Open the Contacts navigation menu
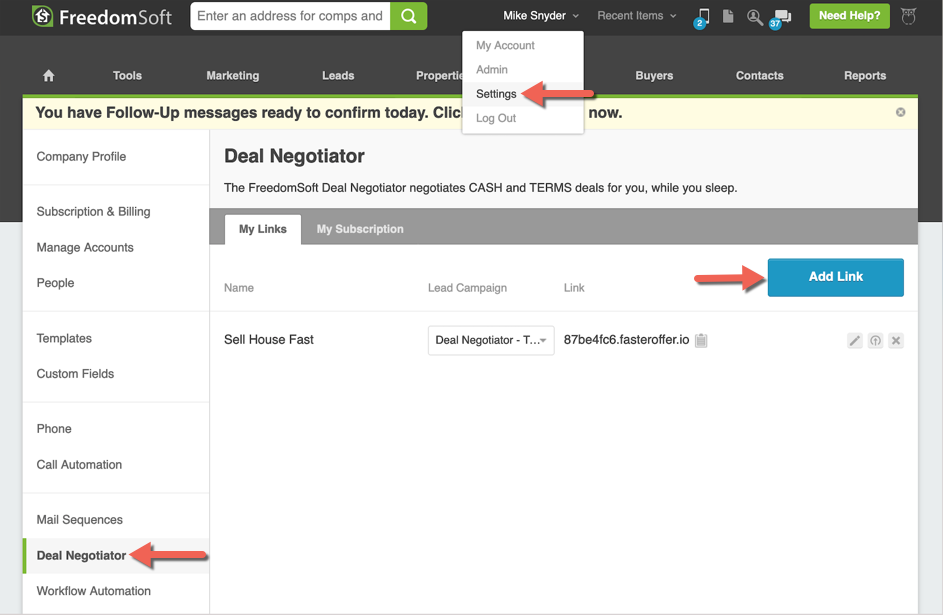Viewport: 943px width, 615px height. (x=760, y=75)
